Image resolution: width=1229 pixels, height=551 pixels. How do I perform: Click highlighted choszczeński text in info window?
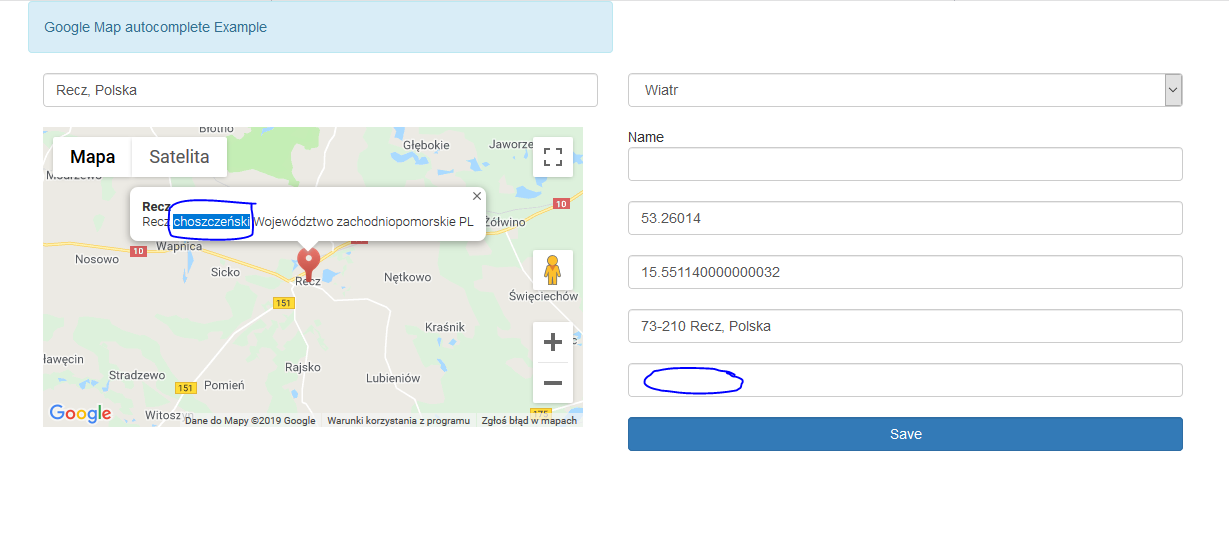tap(211, 221)
